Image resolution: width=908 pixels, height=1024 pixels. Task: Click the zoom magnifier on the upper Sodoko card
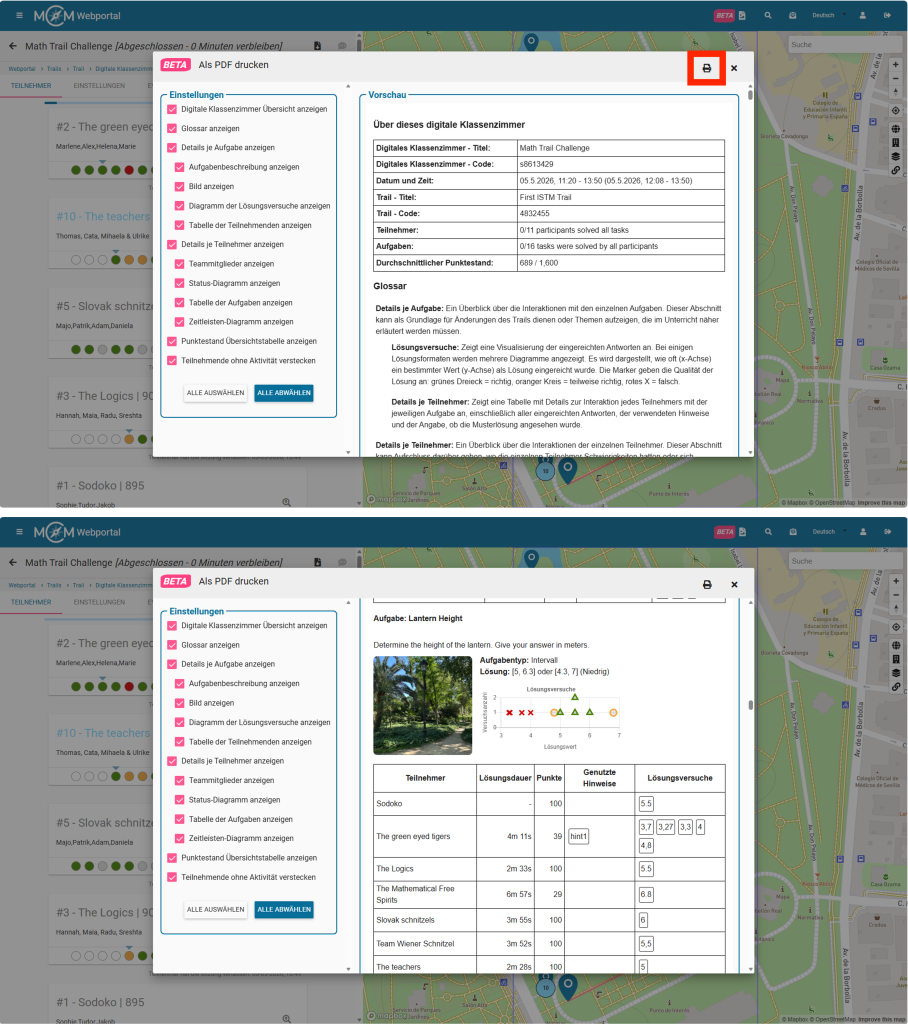(286, 502)
